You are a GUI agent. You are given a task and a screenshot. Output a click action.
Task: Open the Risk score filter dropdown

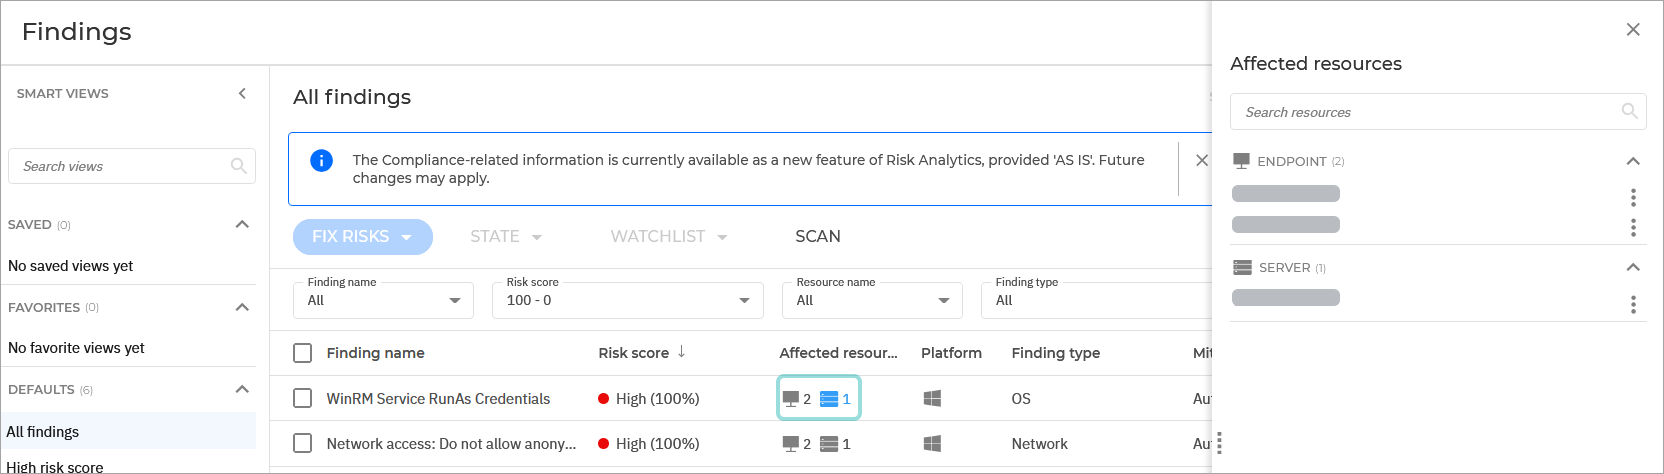pos(627,300)
